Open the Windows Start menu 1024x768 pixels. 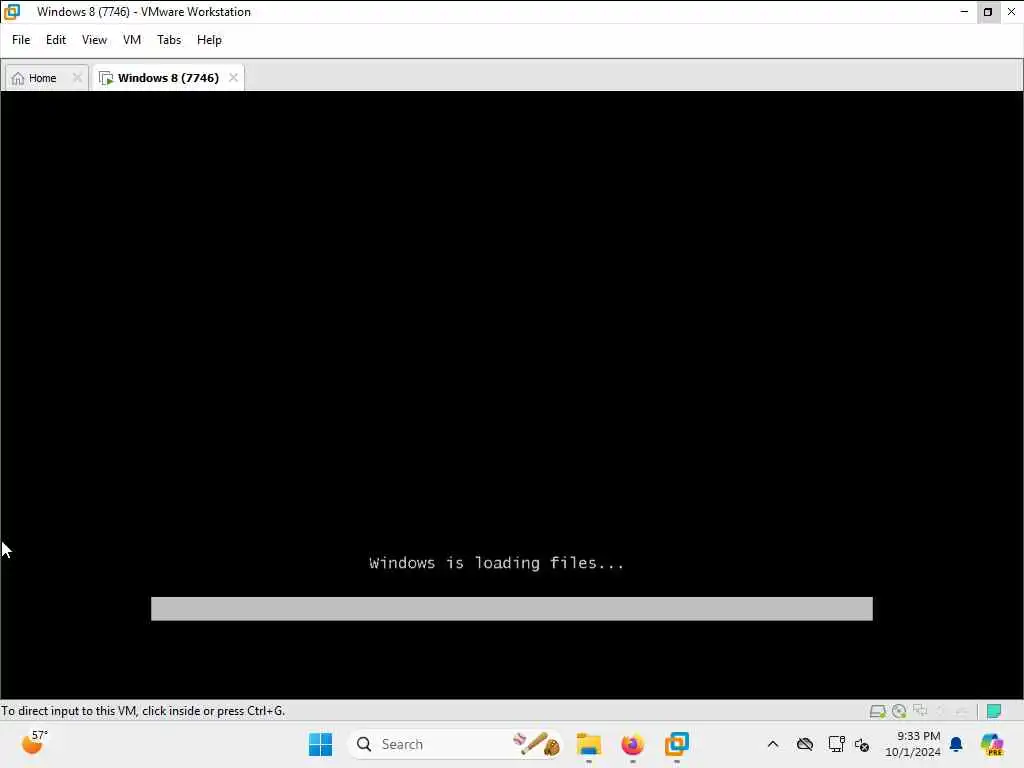click(x=320, y=744)
